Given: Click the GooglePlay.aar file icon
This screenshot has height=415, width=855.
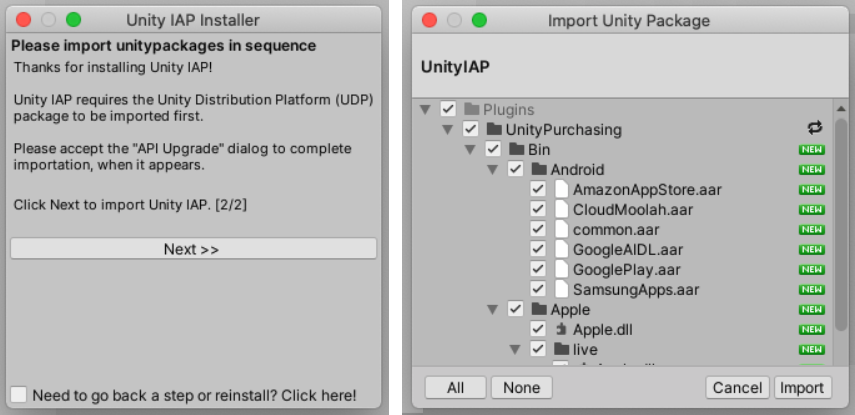Looking at the screenshot, I should click(x=561, y=269).
